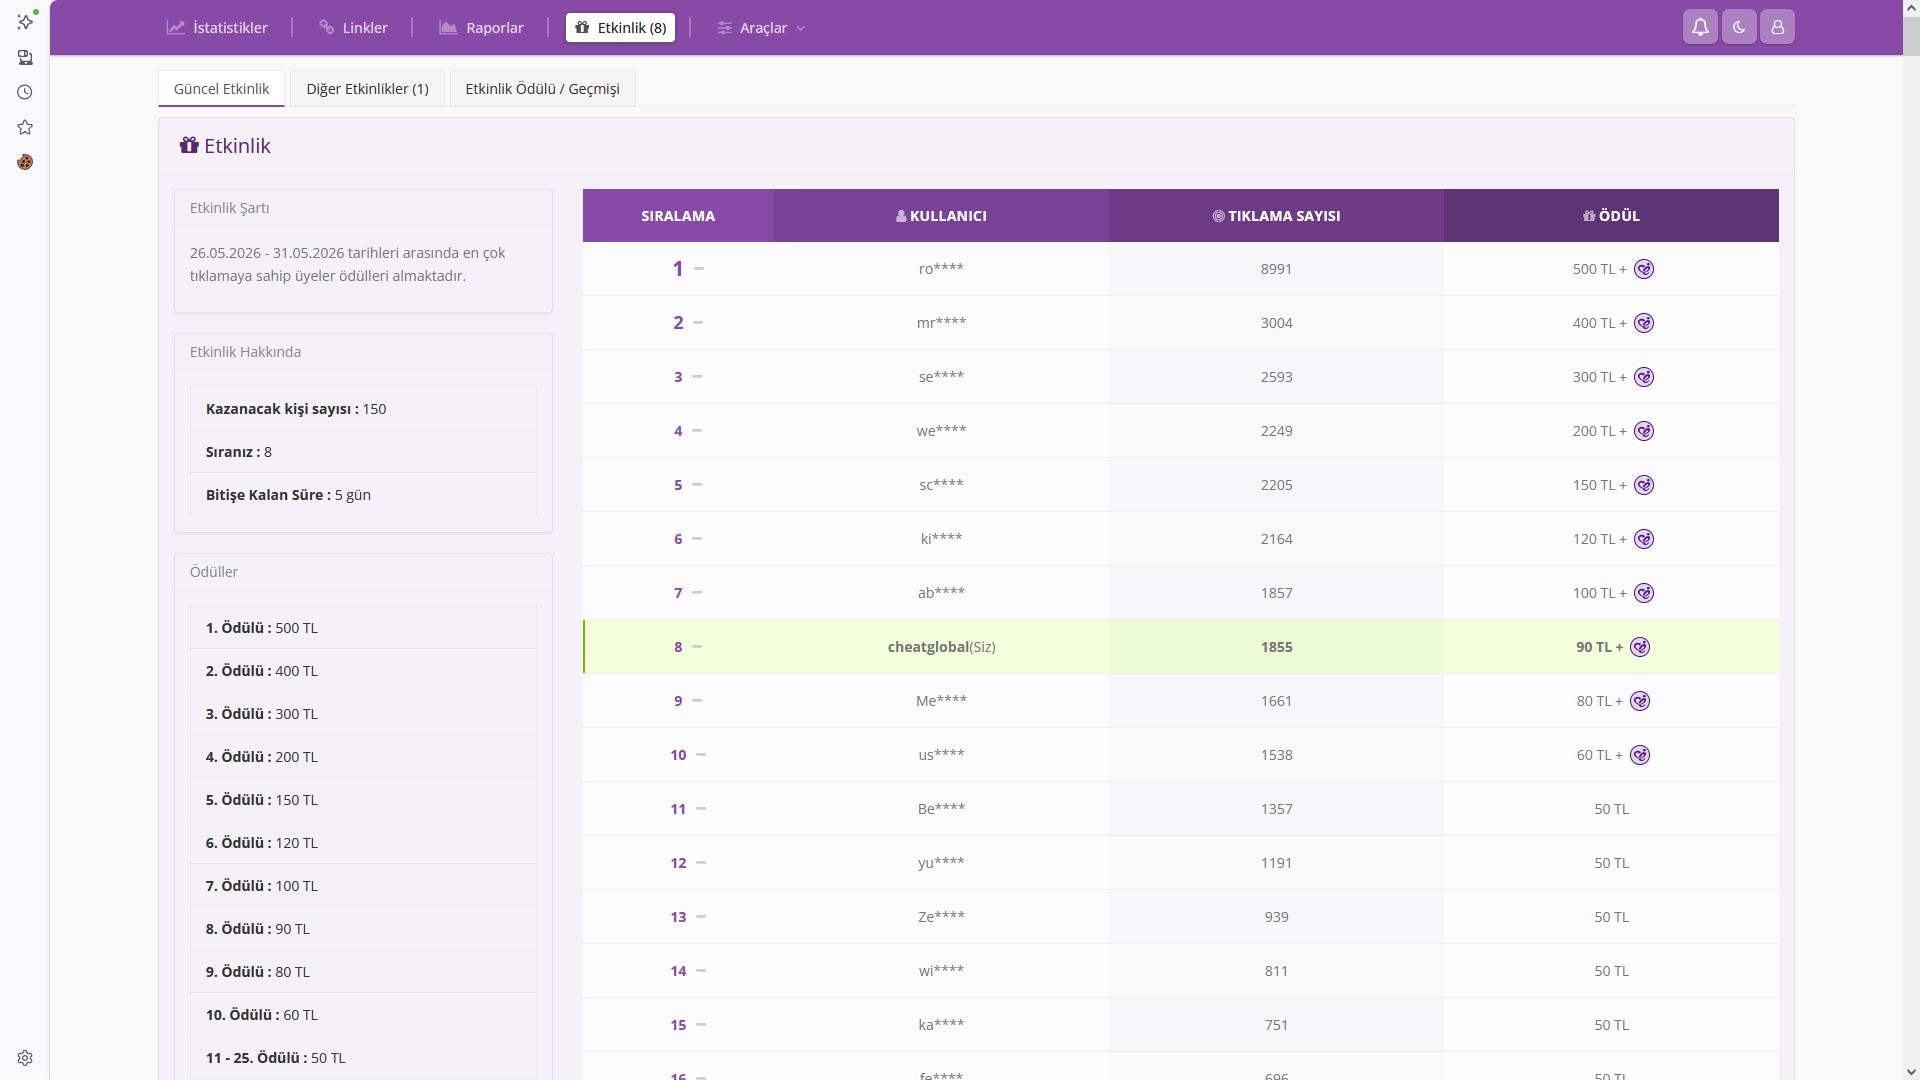Viewport: 1920px width, 1080px height.
Task: Open Raporlar from top navigation
Action: (x=481, y=28)
